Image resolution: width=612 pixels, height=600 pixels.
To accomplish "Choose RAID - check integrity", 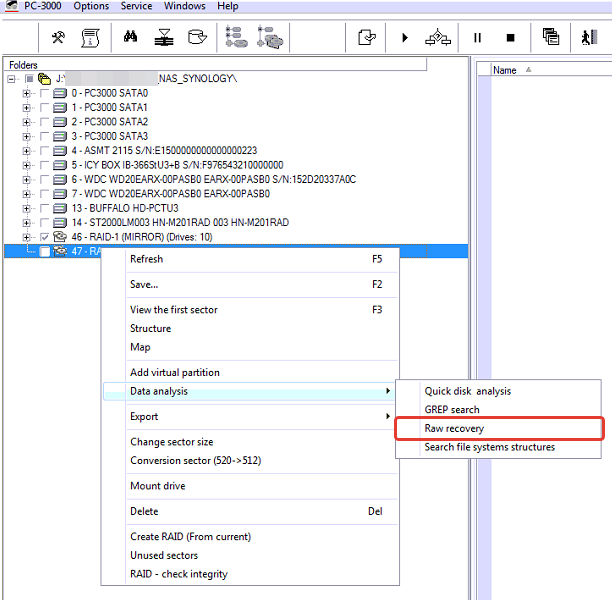I will click(x=250, y=574).
